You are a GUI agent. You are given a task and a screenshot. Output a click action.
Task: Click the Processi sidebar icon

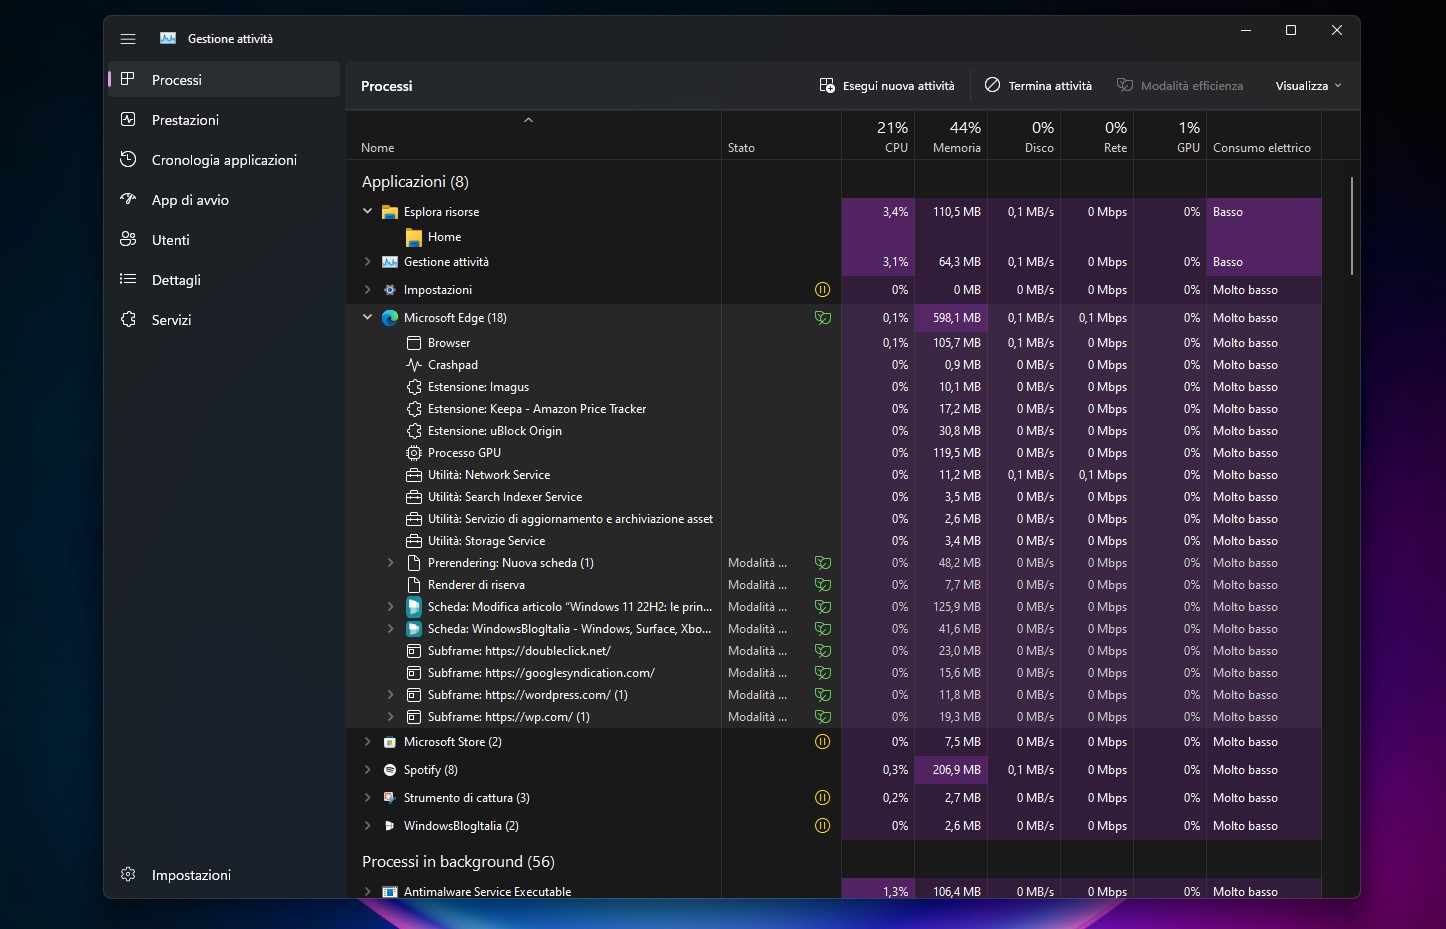[128, 79]
